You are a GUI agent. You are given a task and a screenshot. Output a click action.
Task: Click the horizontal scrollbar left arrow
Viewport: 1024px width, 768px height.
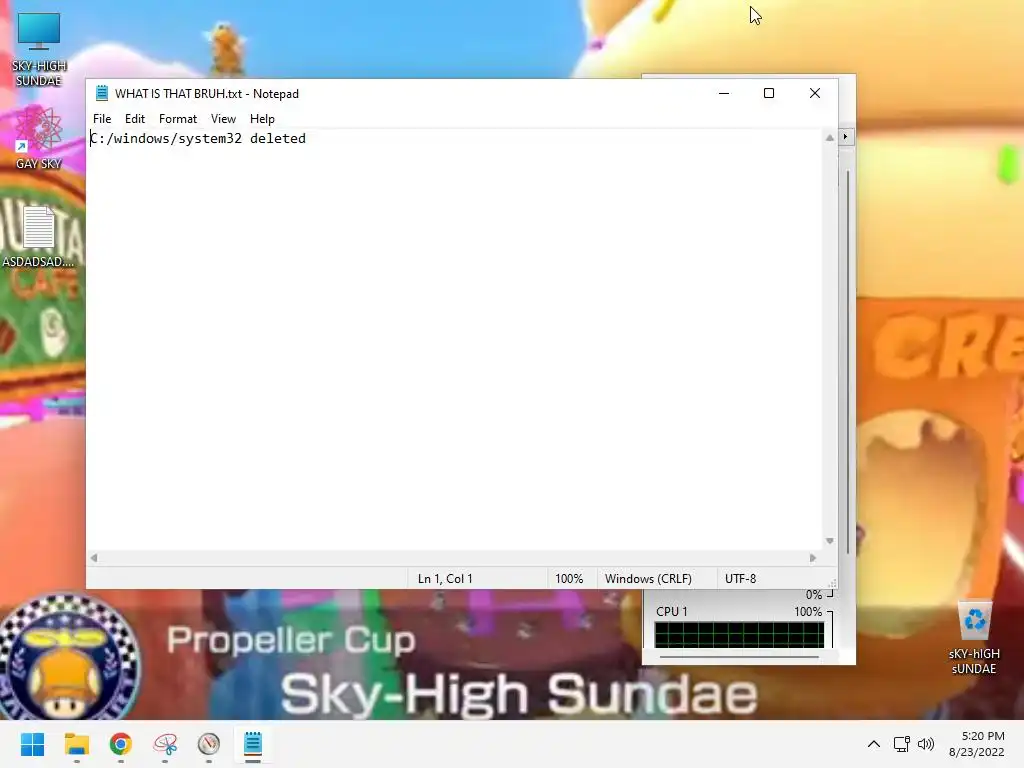[94, 558]
